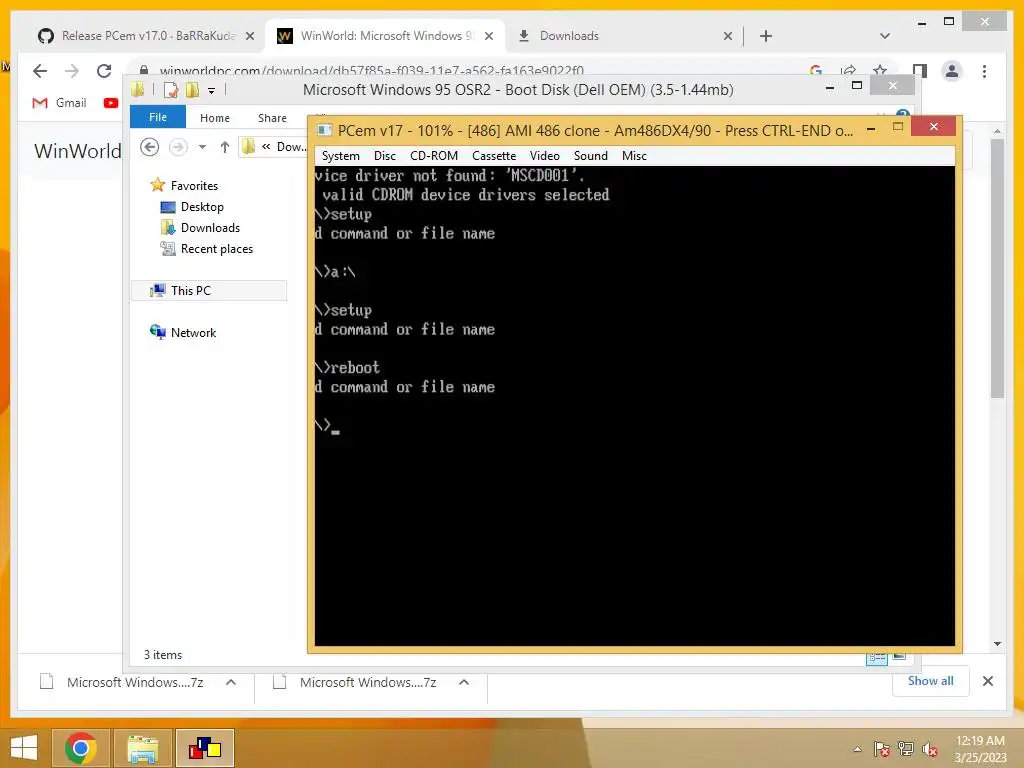The image size is (1024, 768).
Task: Bookmark this page with the star
Action: (880, 70)
